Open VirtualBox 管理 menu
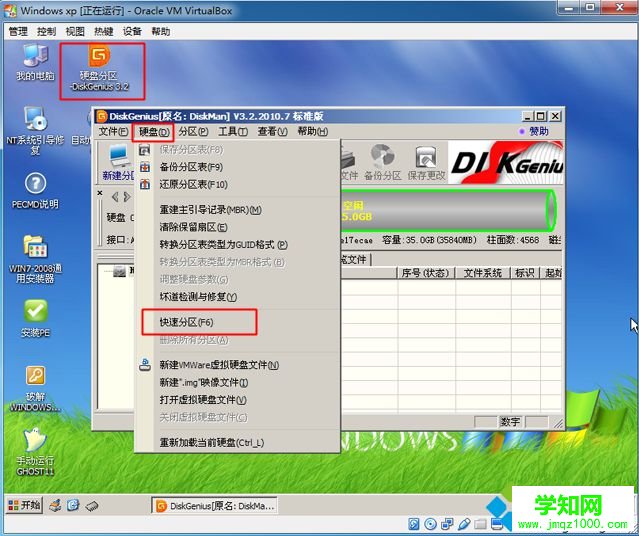 point(18,31)
